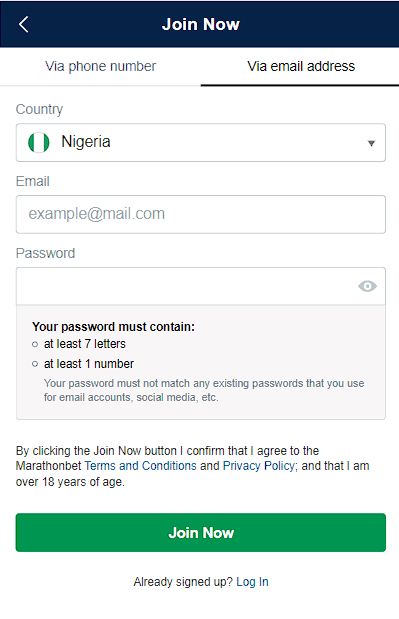The width and height of the screenshot is (399, 619).
Task: Click the bullet beside 'at least 1 number'
Action: click(x=35, y=364)
